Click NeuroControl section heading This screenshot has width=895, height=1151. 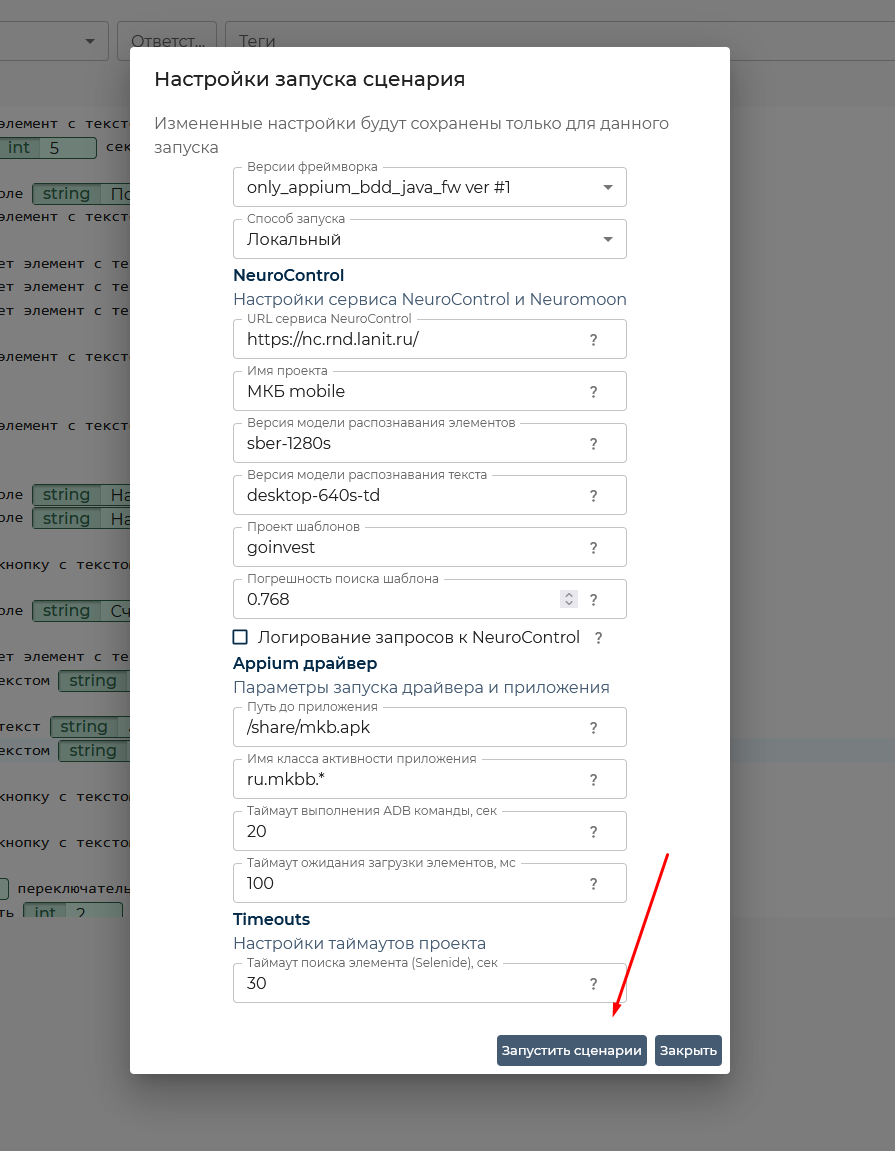[x=289, y=275]
